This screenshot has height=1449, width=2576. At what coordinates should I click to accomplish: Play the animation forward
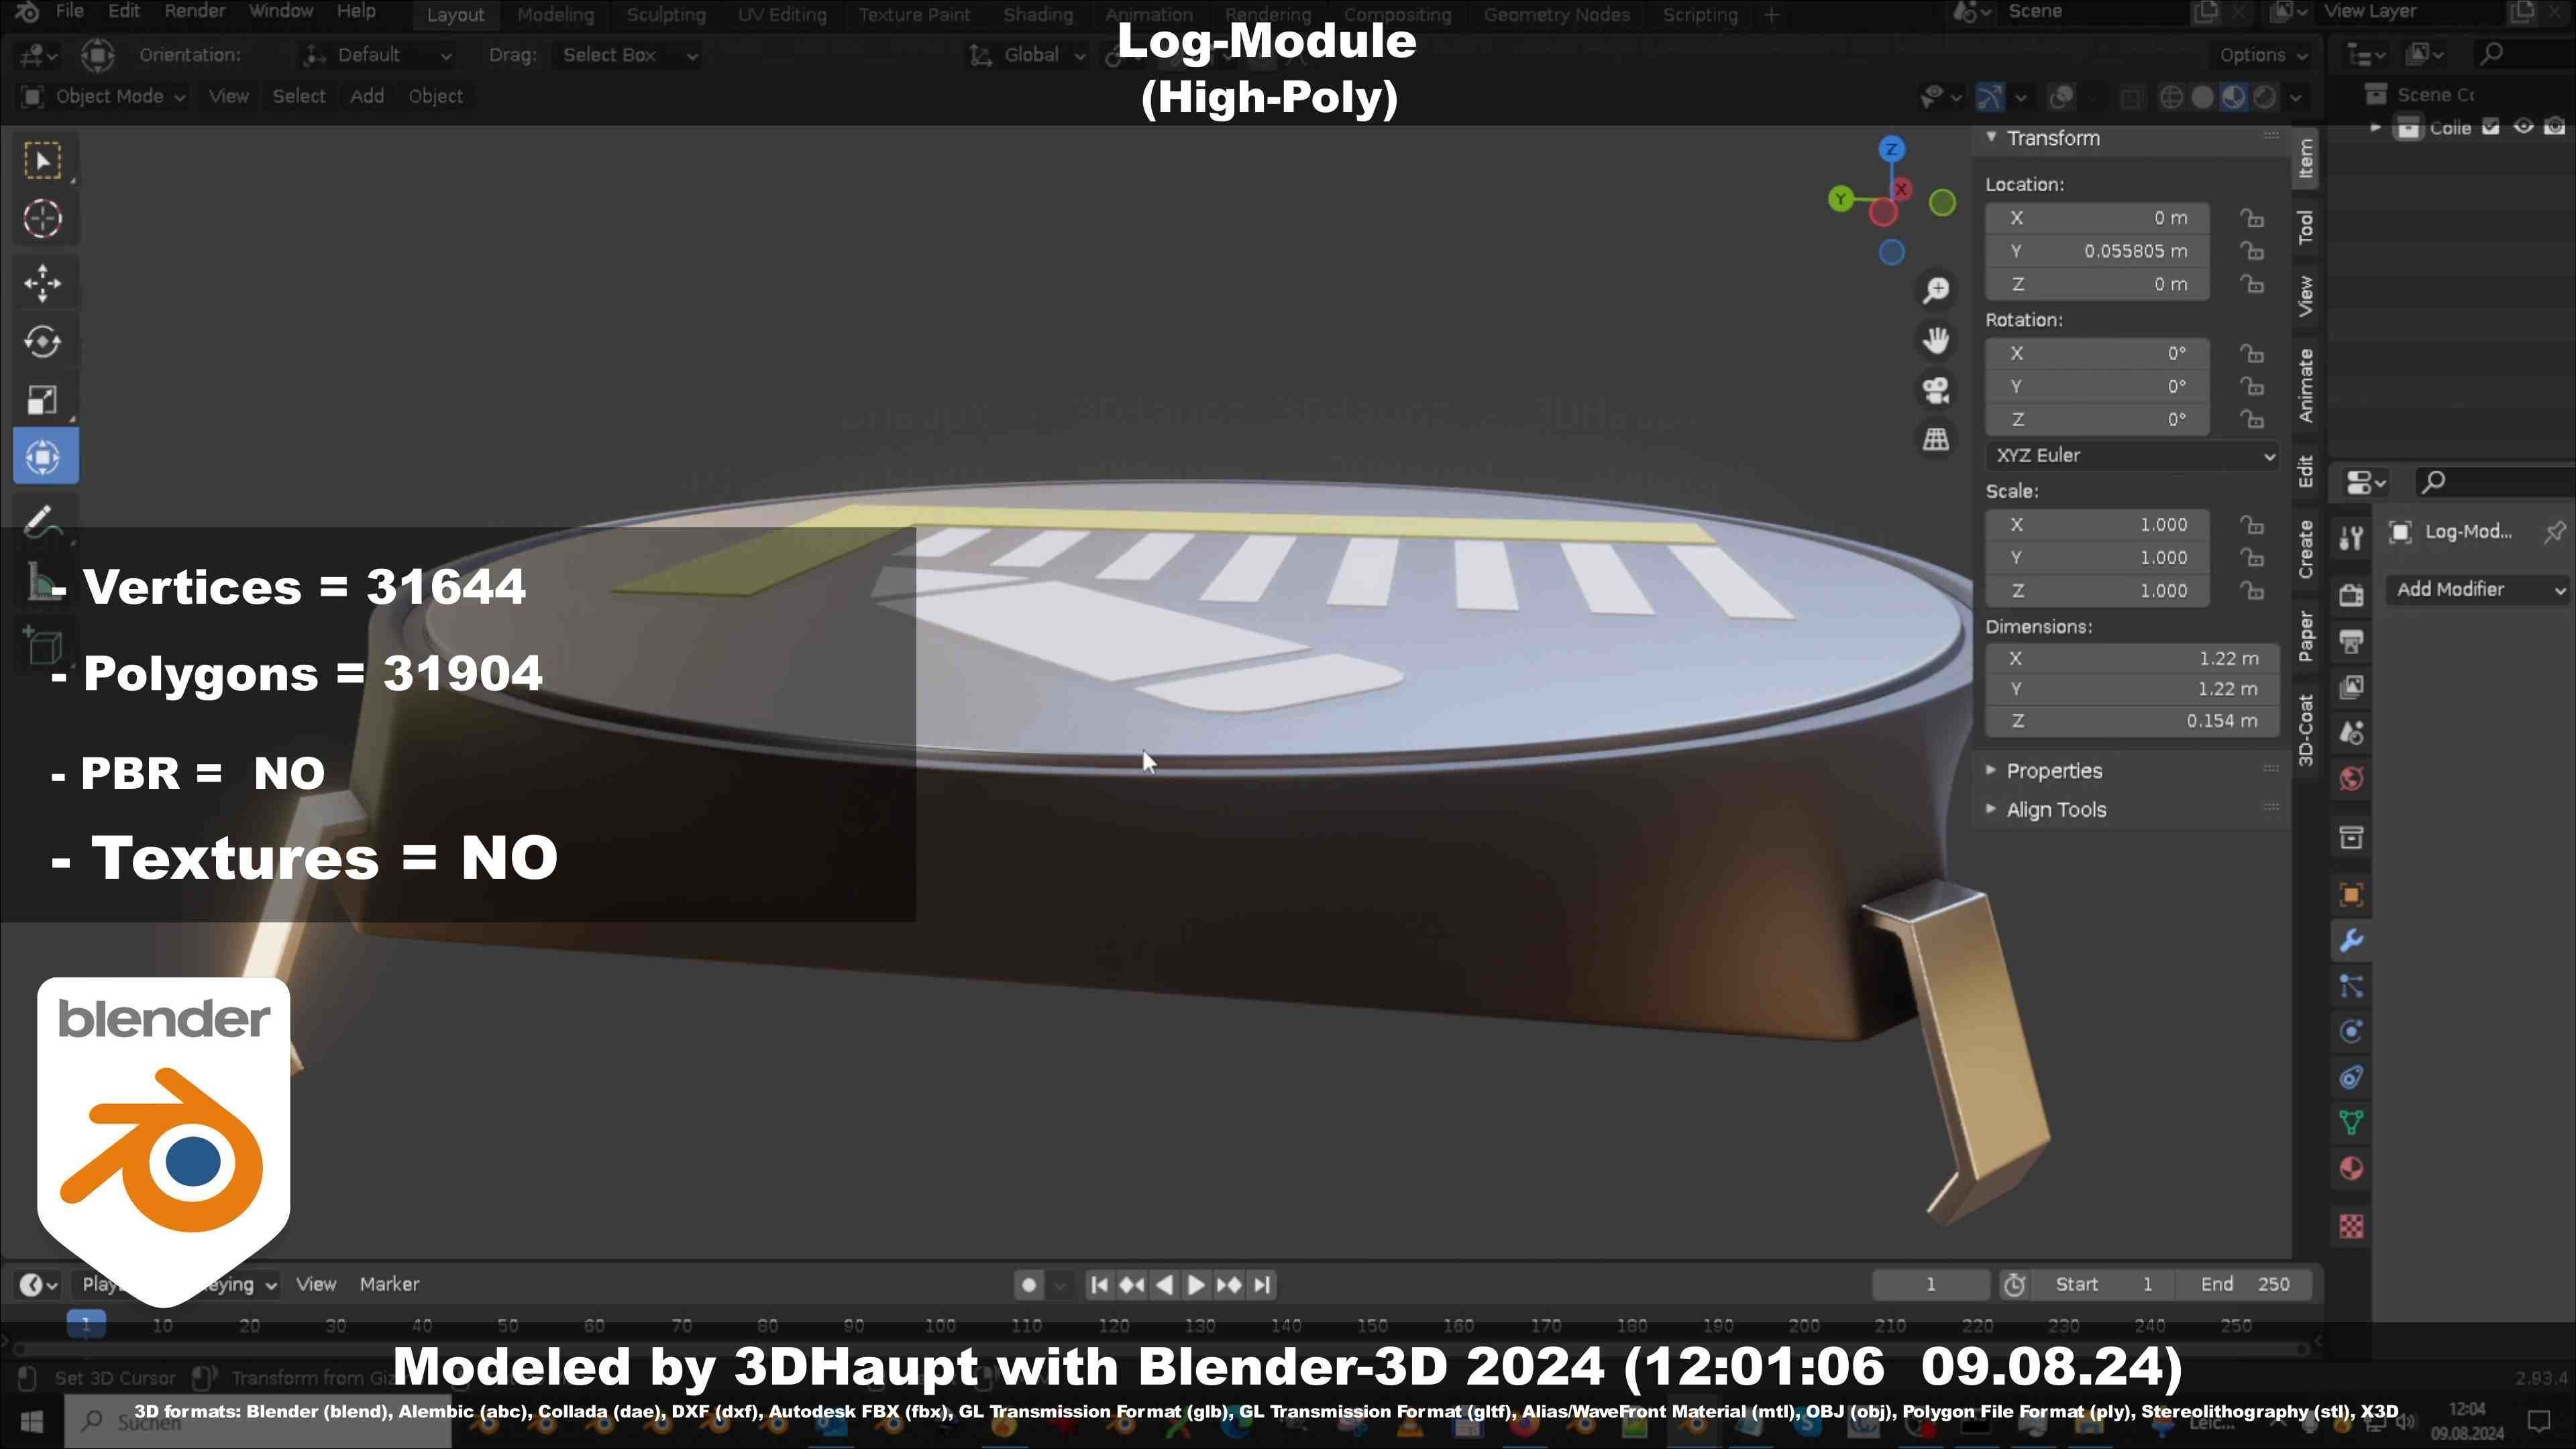pyautogui.click(x=1196, y=1285)
